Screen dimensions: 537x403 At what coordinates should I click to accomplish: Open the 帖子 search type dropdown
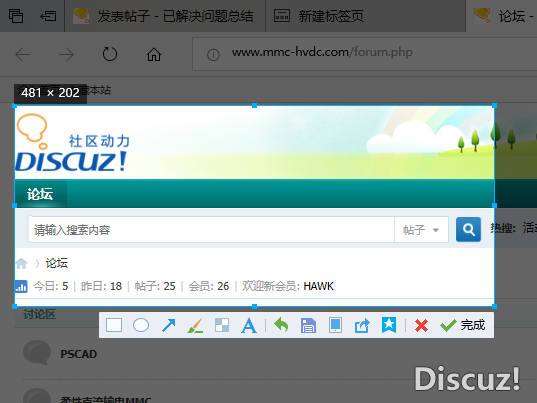(x=421, y=230)
